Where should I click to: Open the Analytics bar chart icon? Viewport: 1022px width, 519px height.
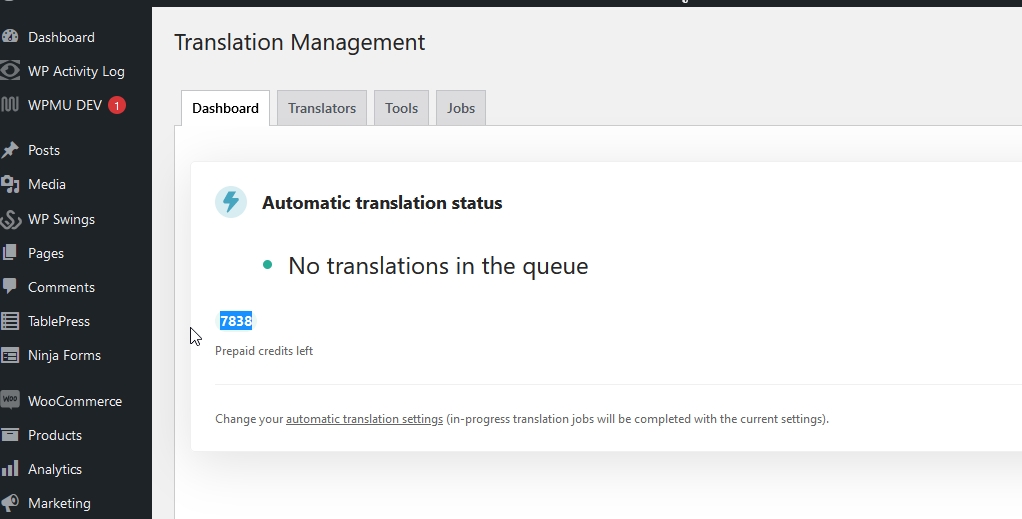coord(10,469)
